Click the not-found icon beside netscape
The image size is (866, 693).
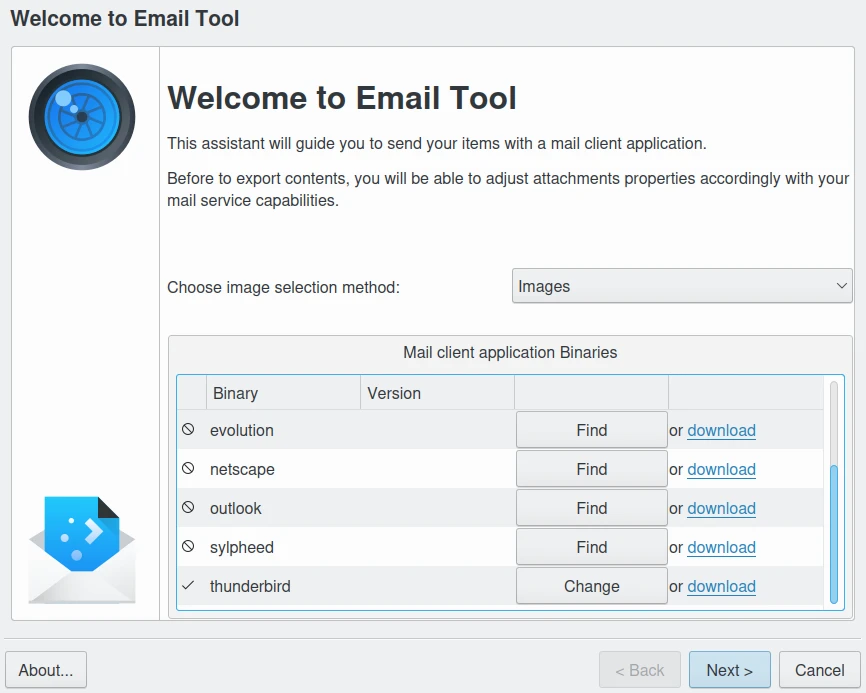[188, 469]
